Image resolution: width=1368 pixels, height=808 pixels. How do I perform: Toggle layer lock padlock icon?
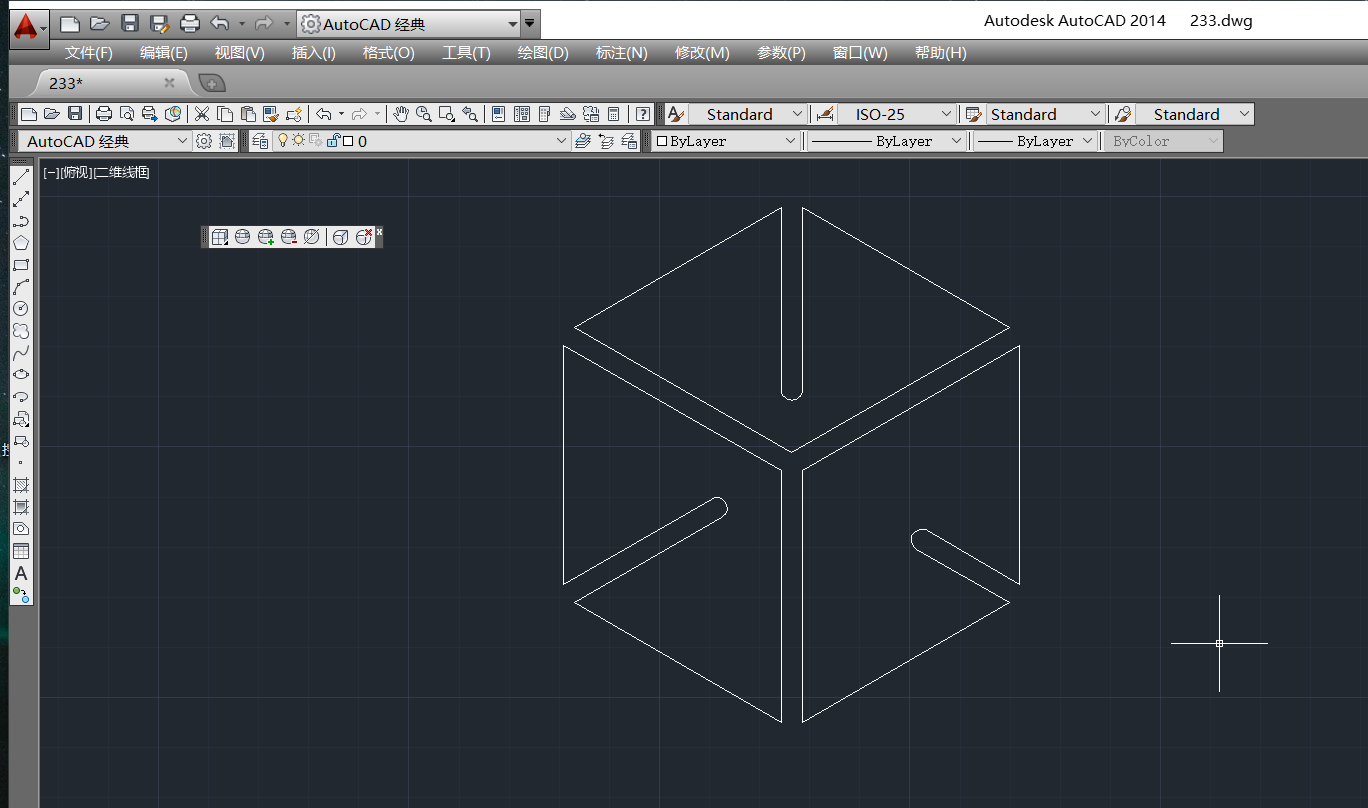(333, 141)
